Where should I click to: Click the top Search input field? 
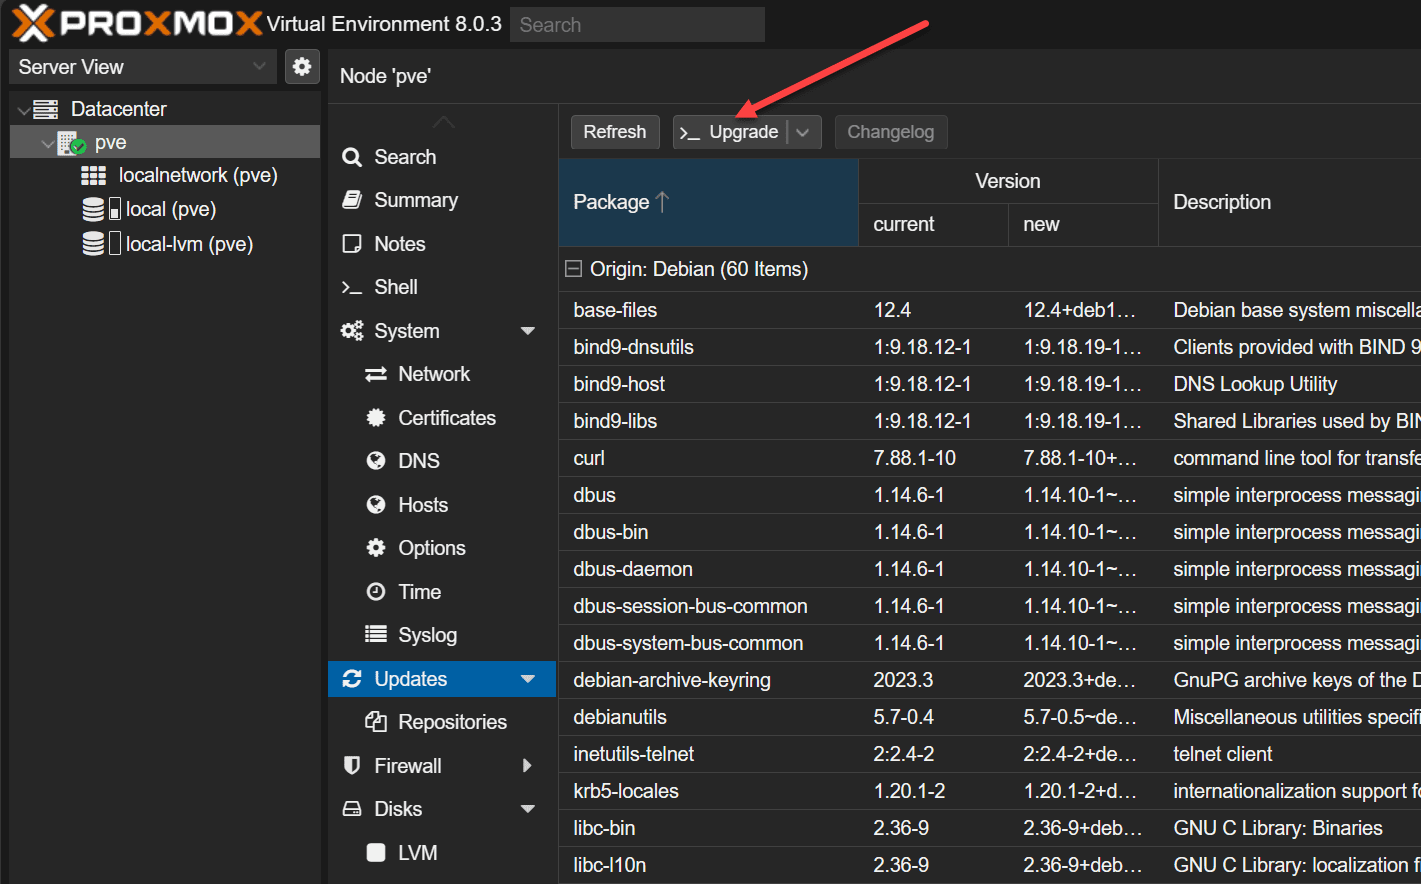tap(637, 25)
